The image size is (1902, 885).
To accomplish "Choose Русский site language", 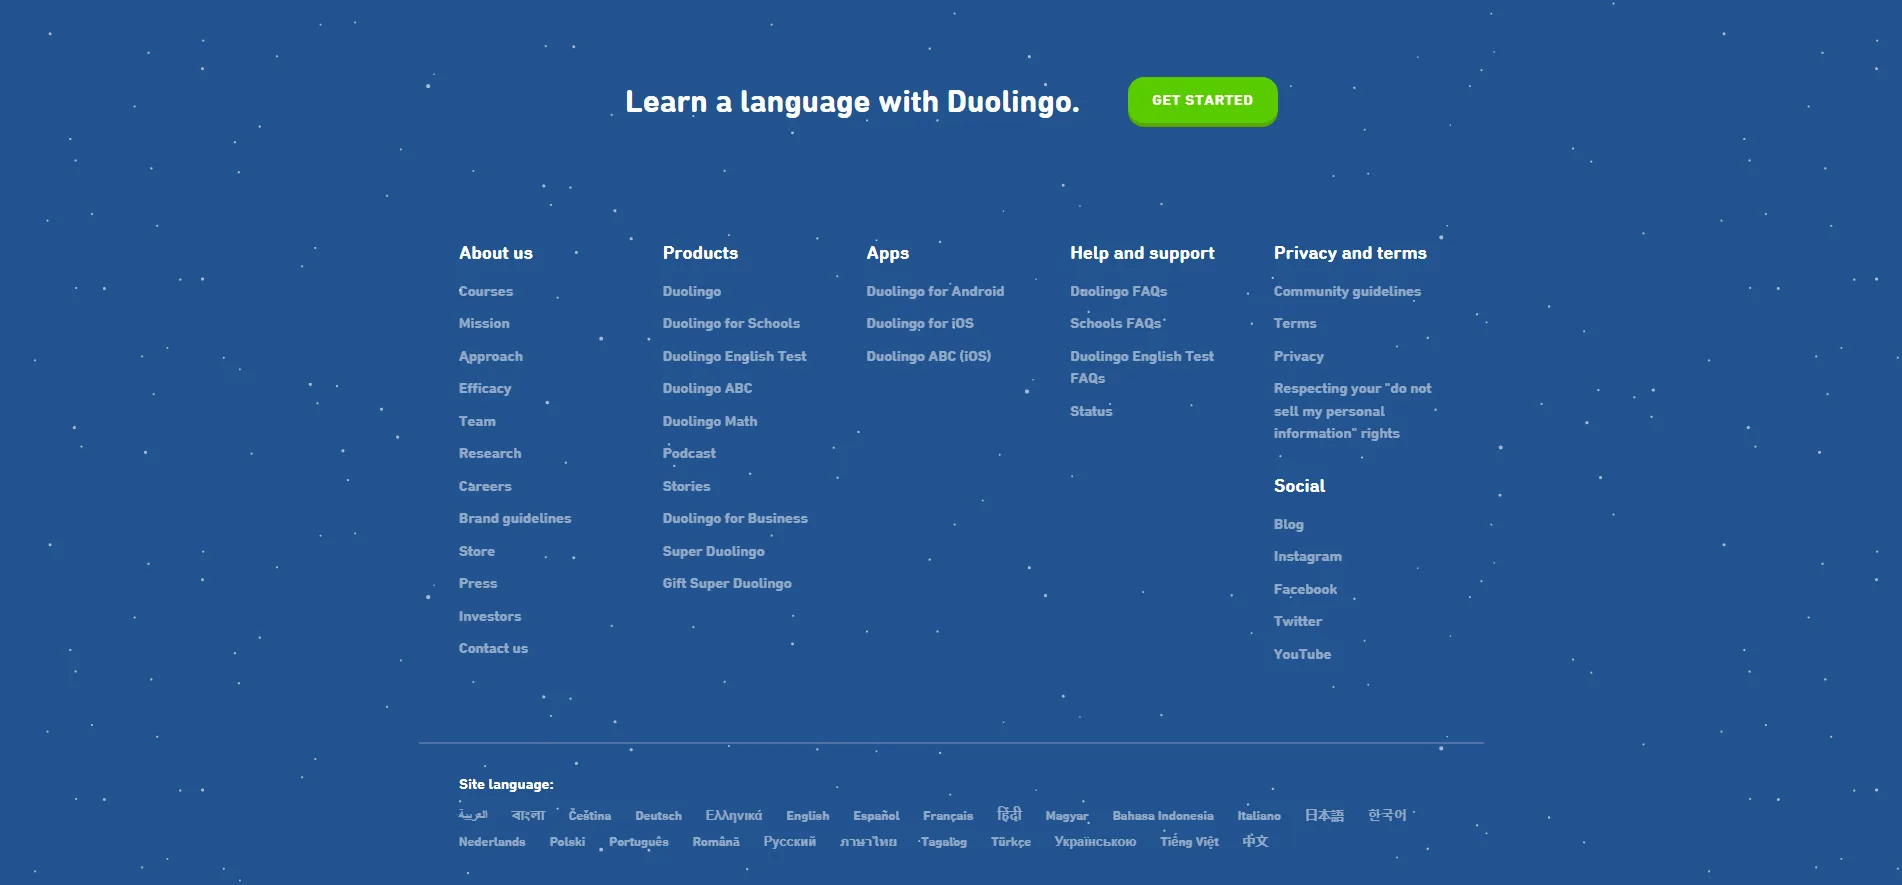I will point(789,842).
